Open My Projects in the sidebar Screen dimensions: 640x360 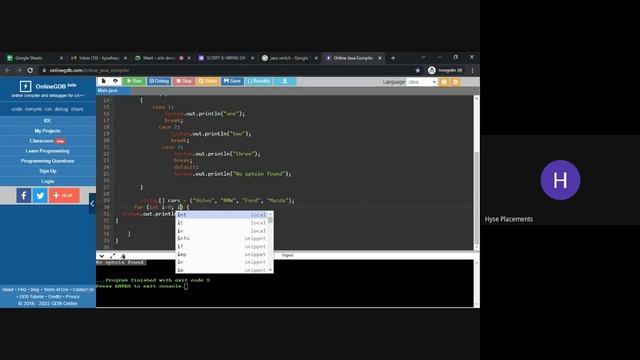[x=47, y=131]
